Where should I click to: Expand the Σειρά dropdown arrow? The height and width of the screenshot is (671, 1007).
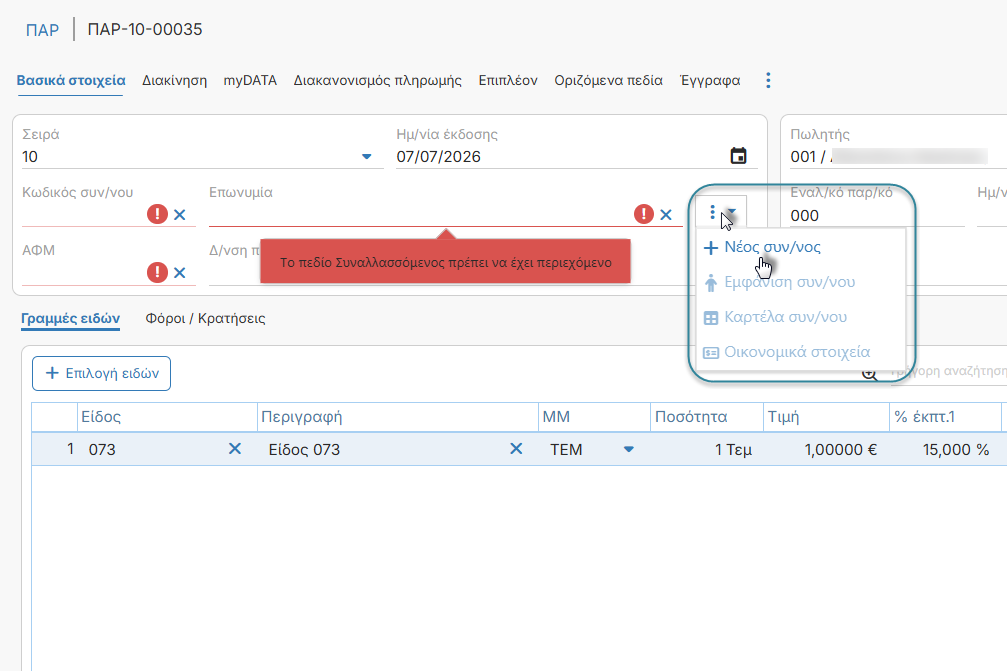point(367,157)
